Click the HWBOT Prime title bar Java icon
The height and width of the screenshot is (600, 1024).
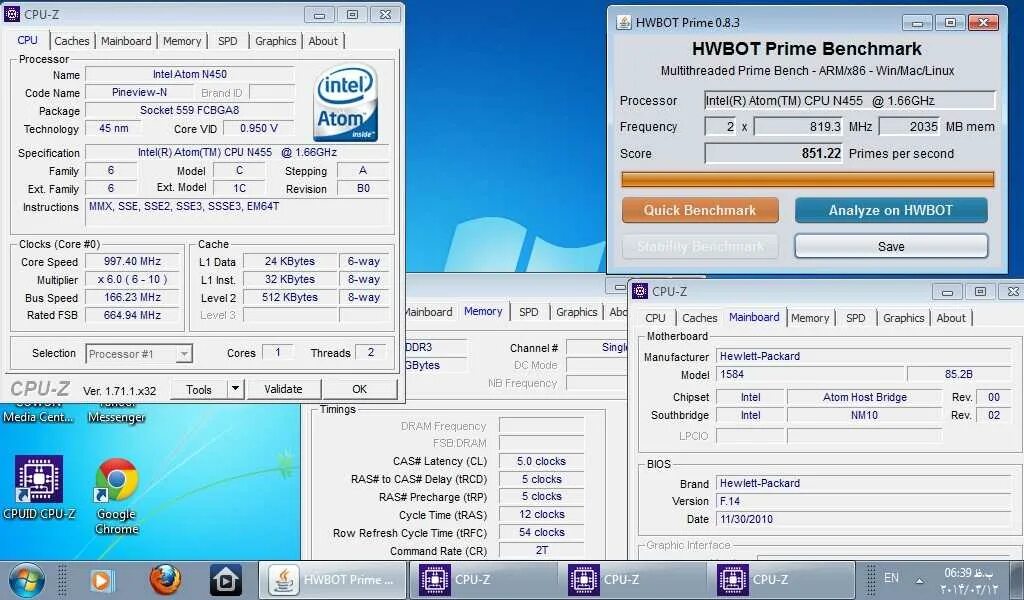point(624,23)
